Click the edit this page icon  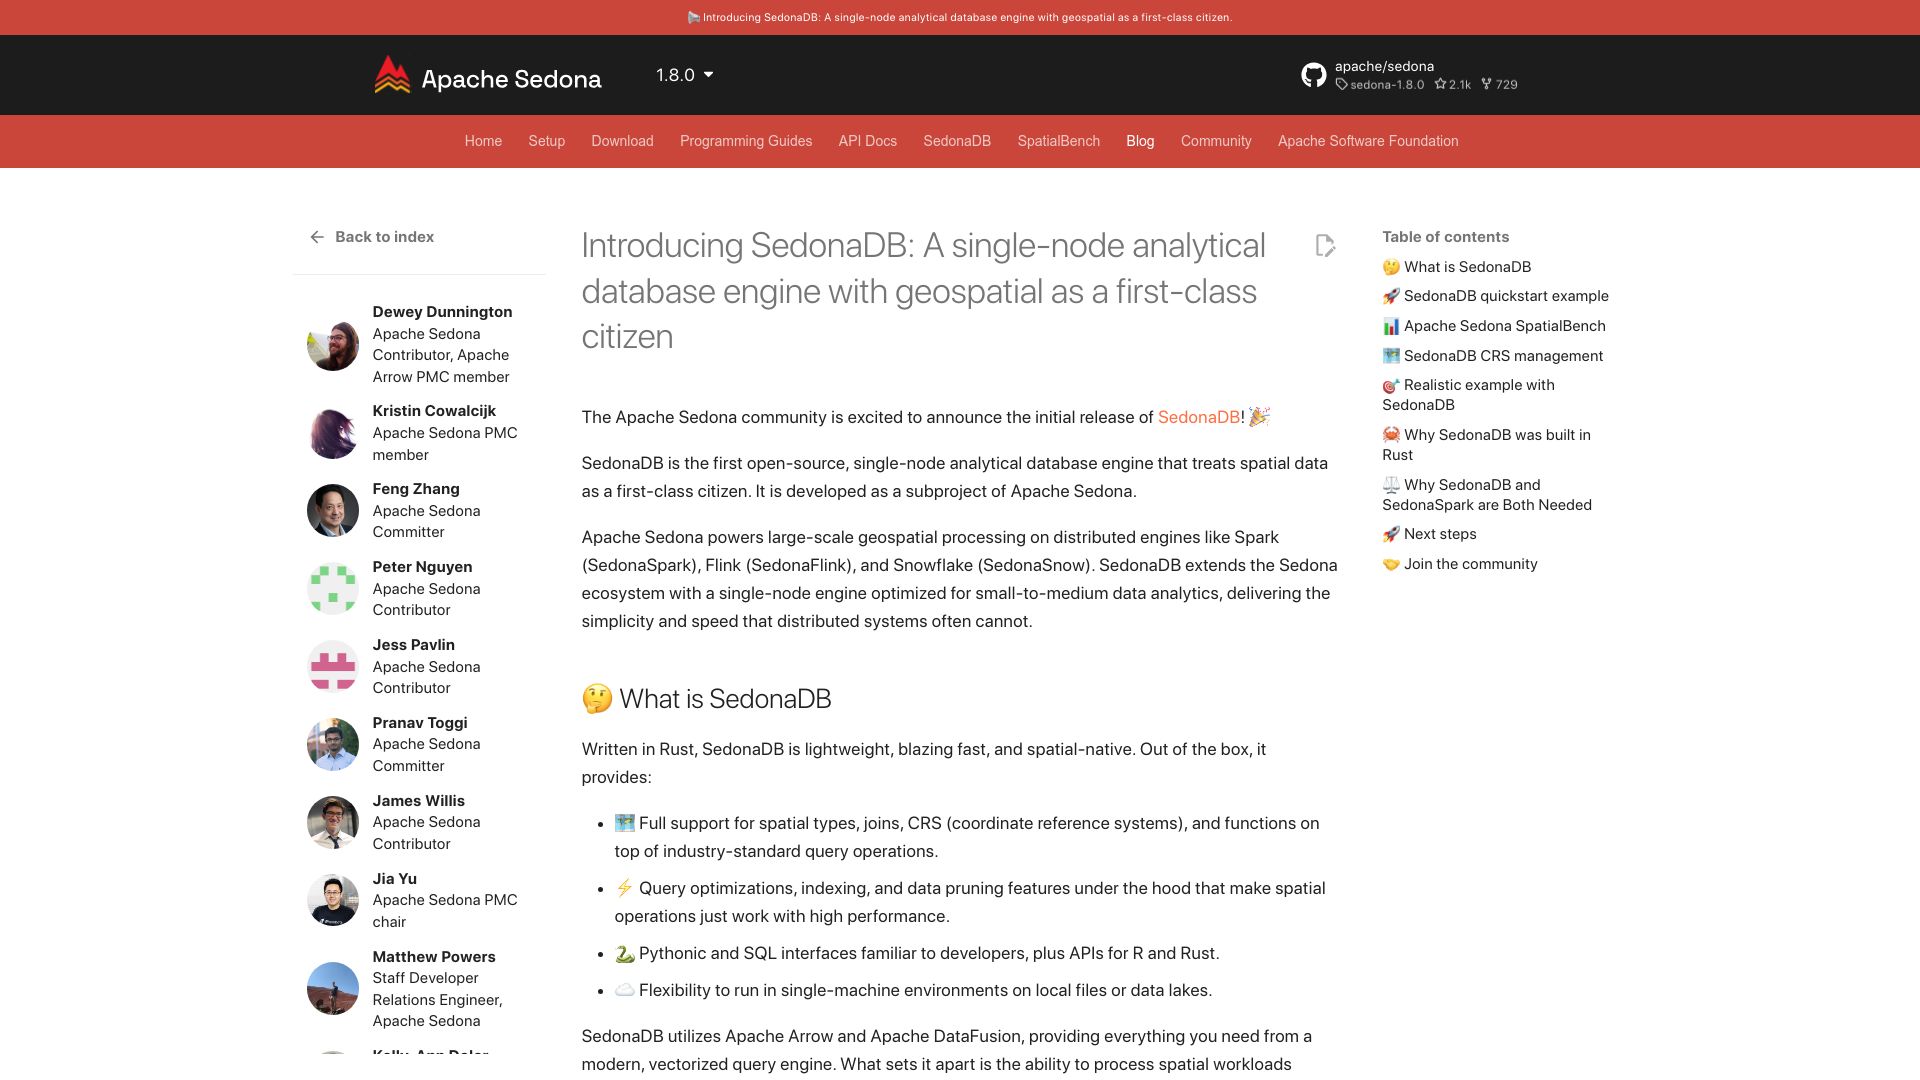1325,246
